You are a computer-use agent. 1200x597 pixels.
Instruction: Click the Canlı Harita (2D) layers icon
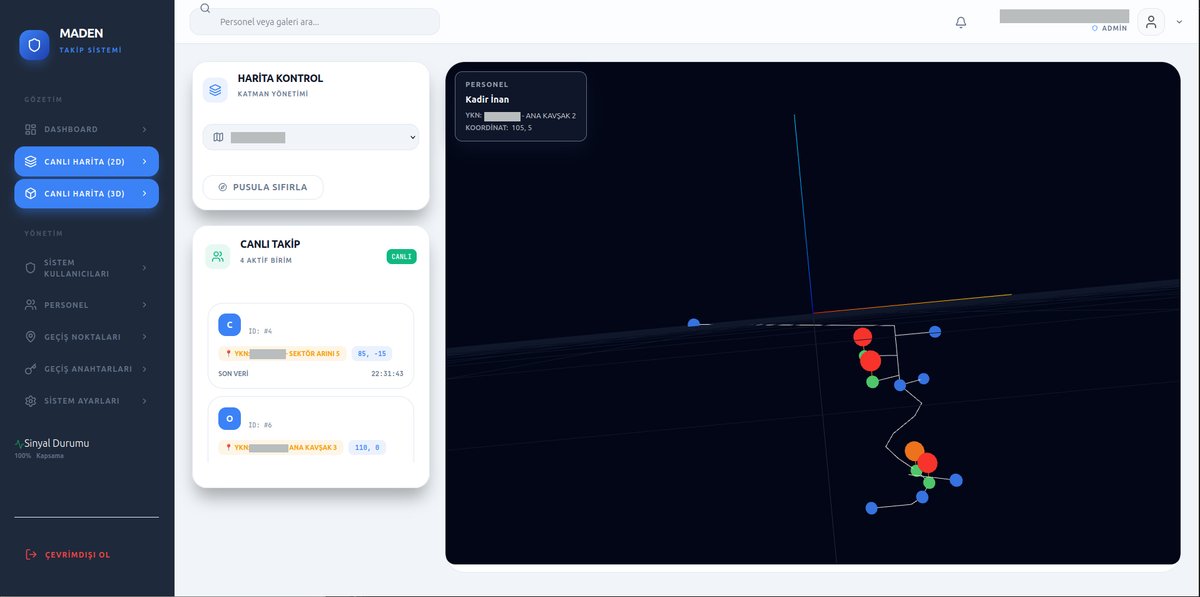[31, 161]
